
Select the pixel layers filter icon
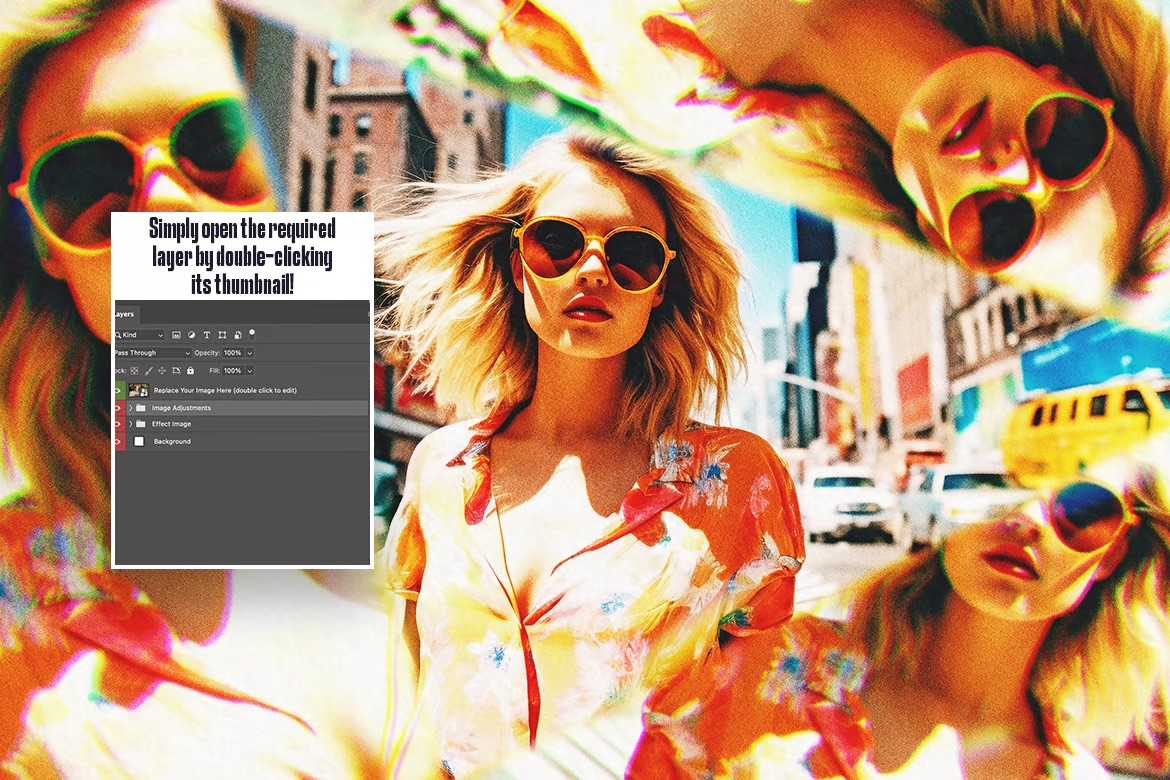(x=176, y=336)
